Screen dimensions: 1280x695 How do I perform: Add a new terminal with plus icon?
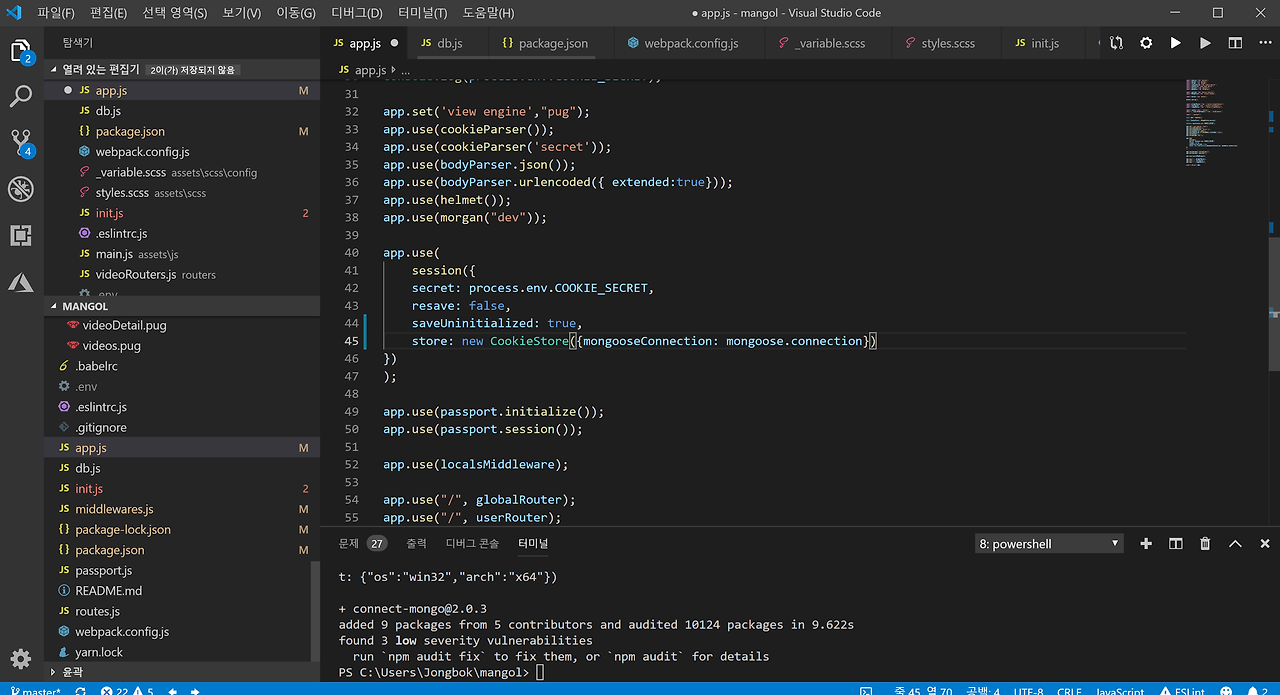pos(1146,543)
